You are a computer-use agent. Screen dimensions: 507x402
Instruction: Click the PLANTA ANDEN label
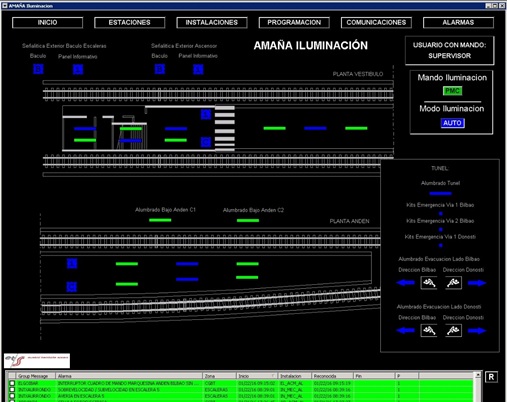[349, 221]
